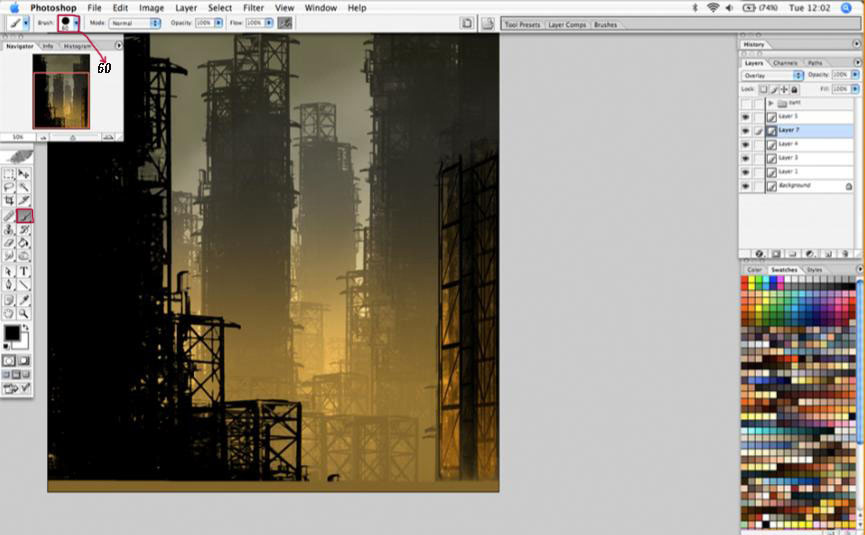Select the Hand tool
Image resolution: width=865 pixels, height=535 pixels.
click(x=9, y=313)
